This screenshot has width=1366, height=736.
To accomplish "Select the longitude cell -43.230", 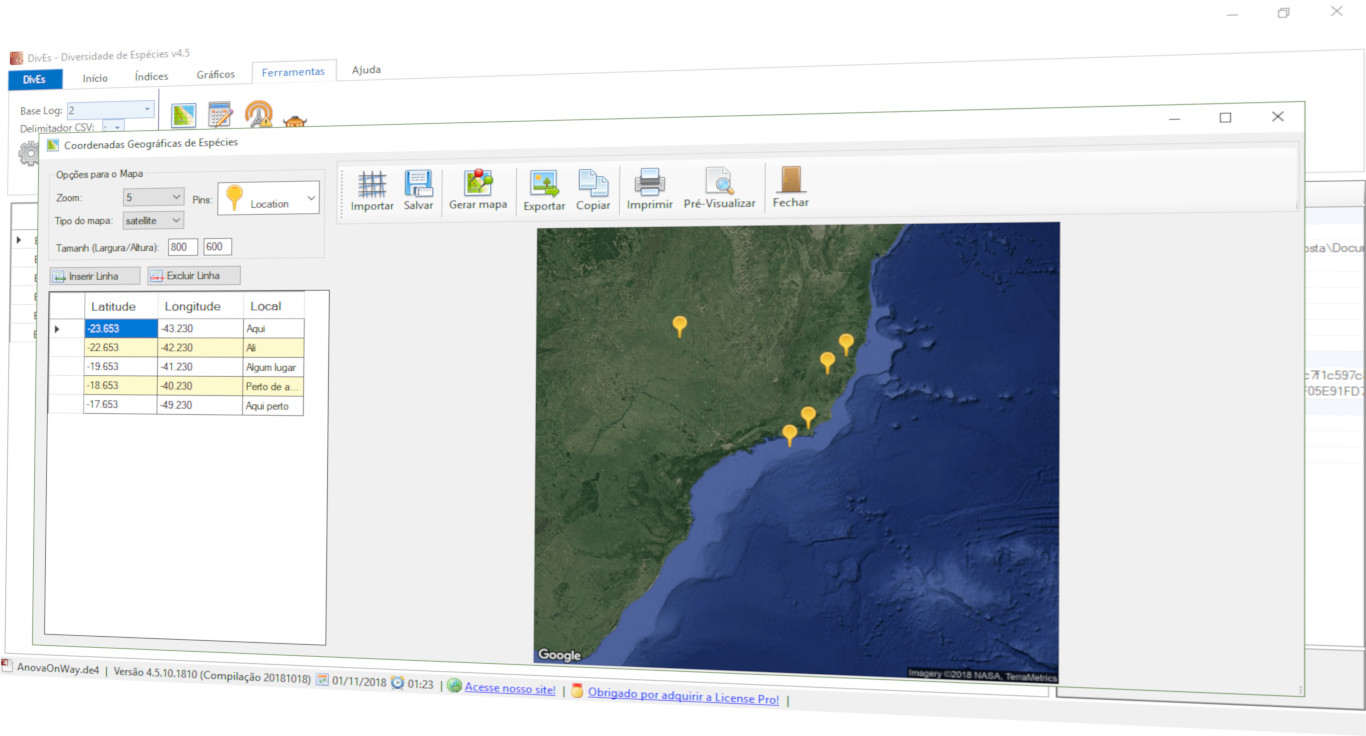I will click(200, 329).
